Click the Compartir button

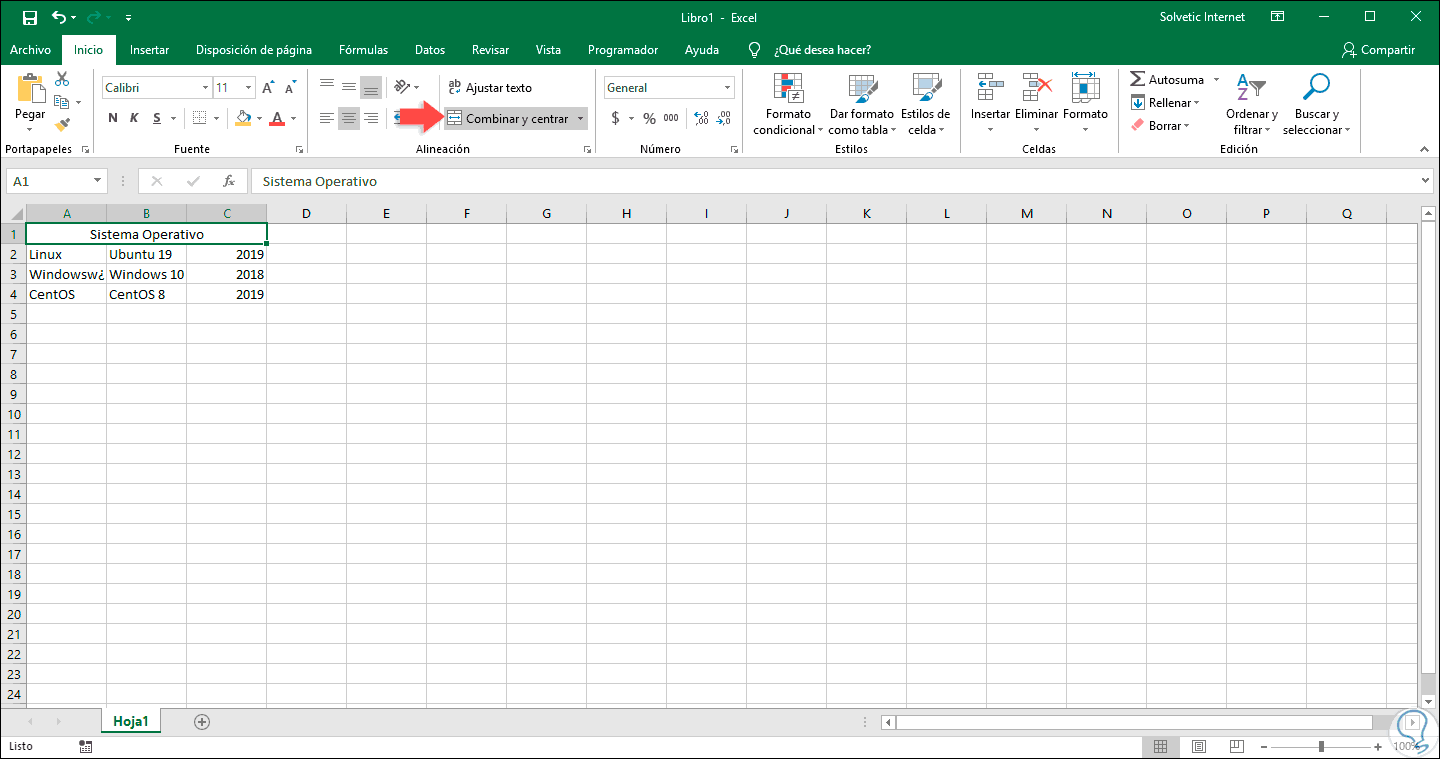1379,49
